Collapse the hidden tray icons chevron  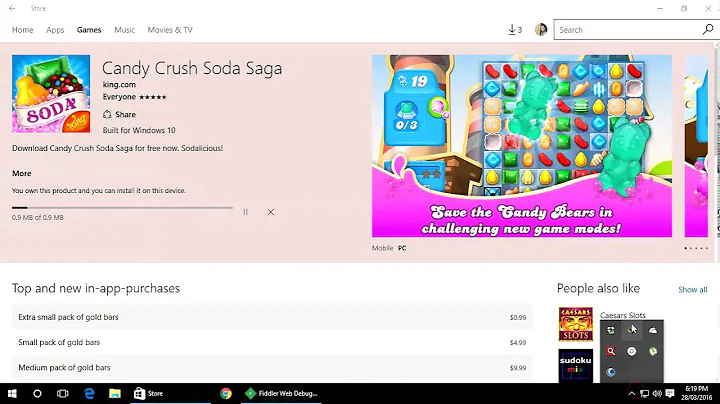coord(632,393)
